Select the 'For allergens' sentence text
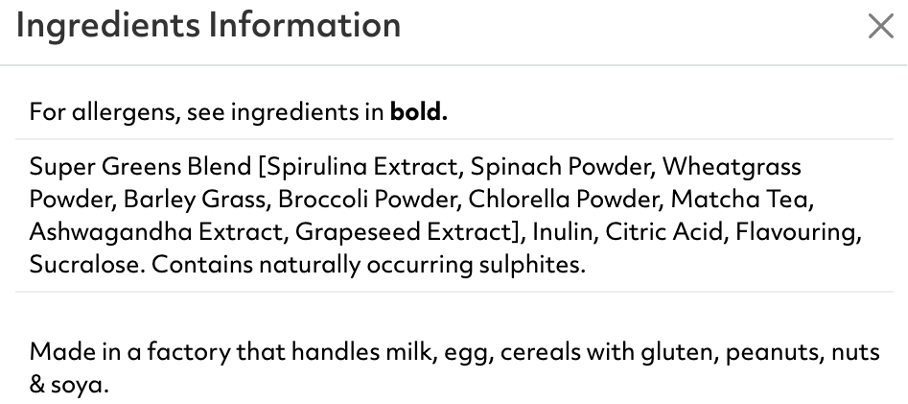The width and height of the screenshot is (908, 404). (239, 112)
